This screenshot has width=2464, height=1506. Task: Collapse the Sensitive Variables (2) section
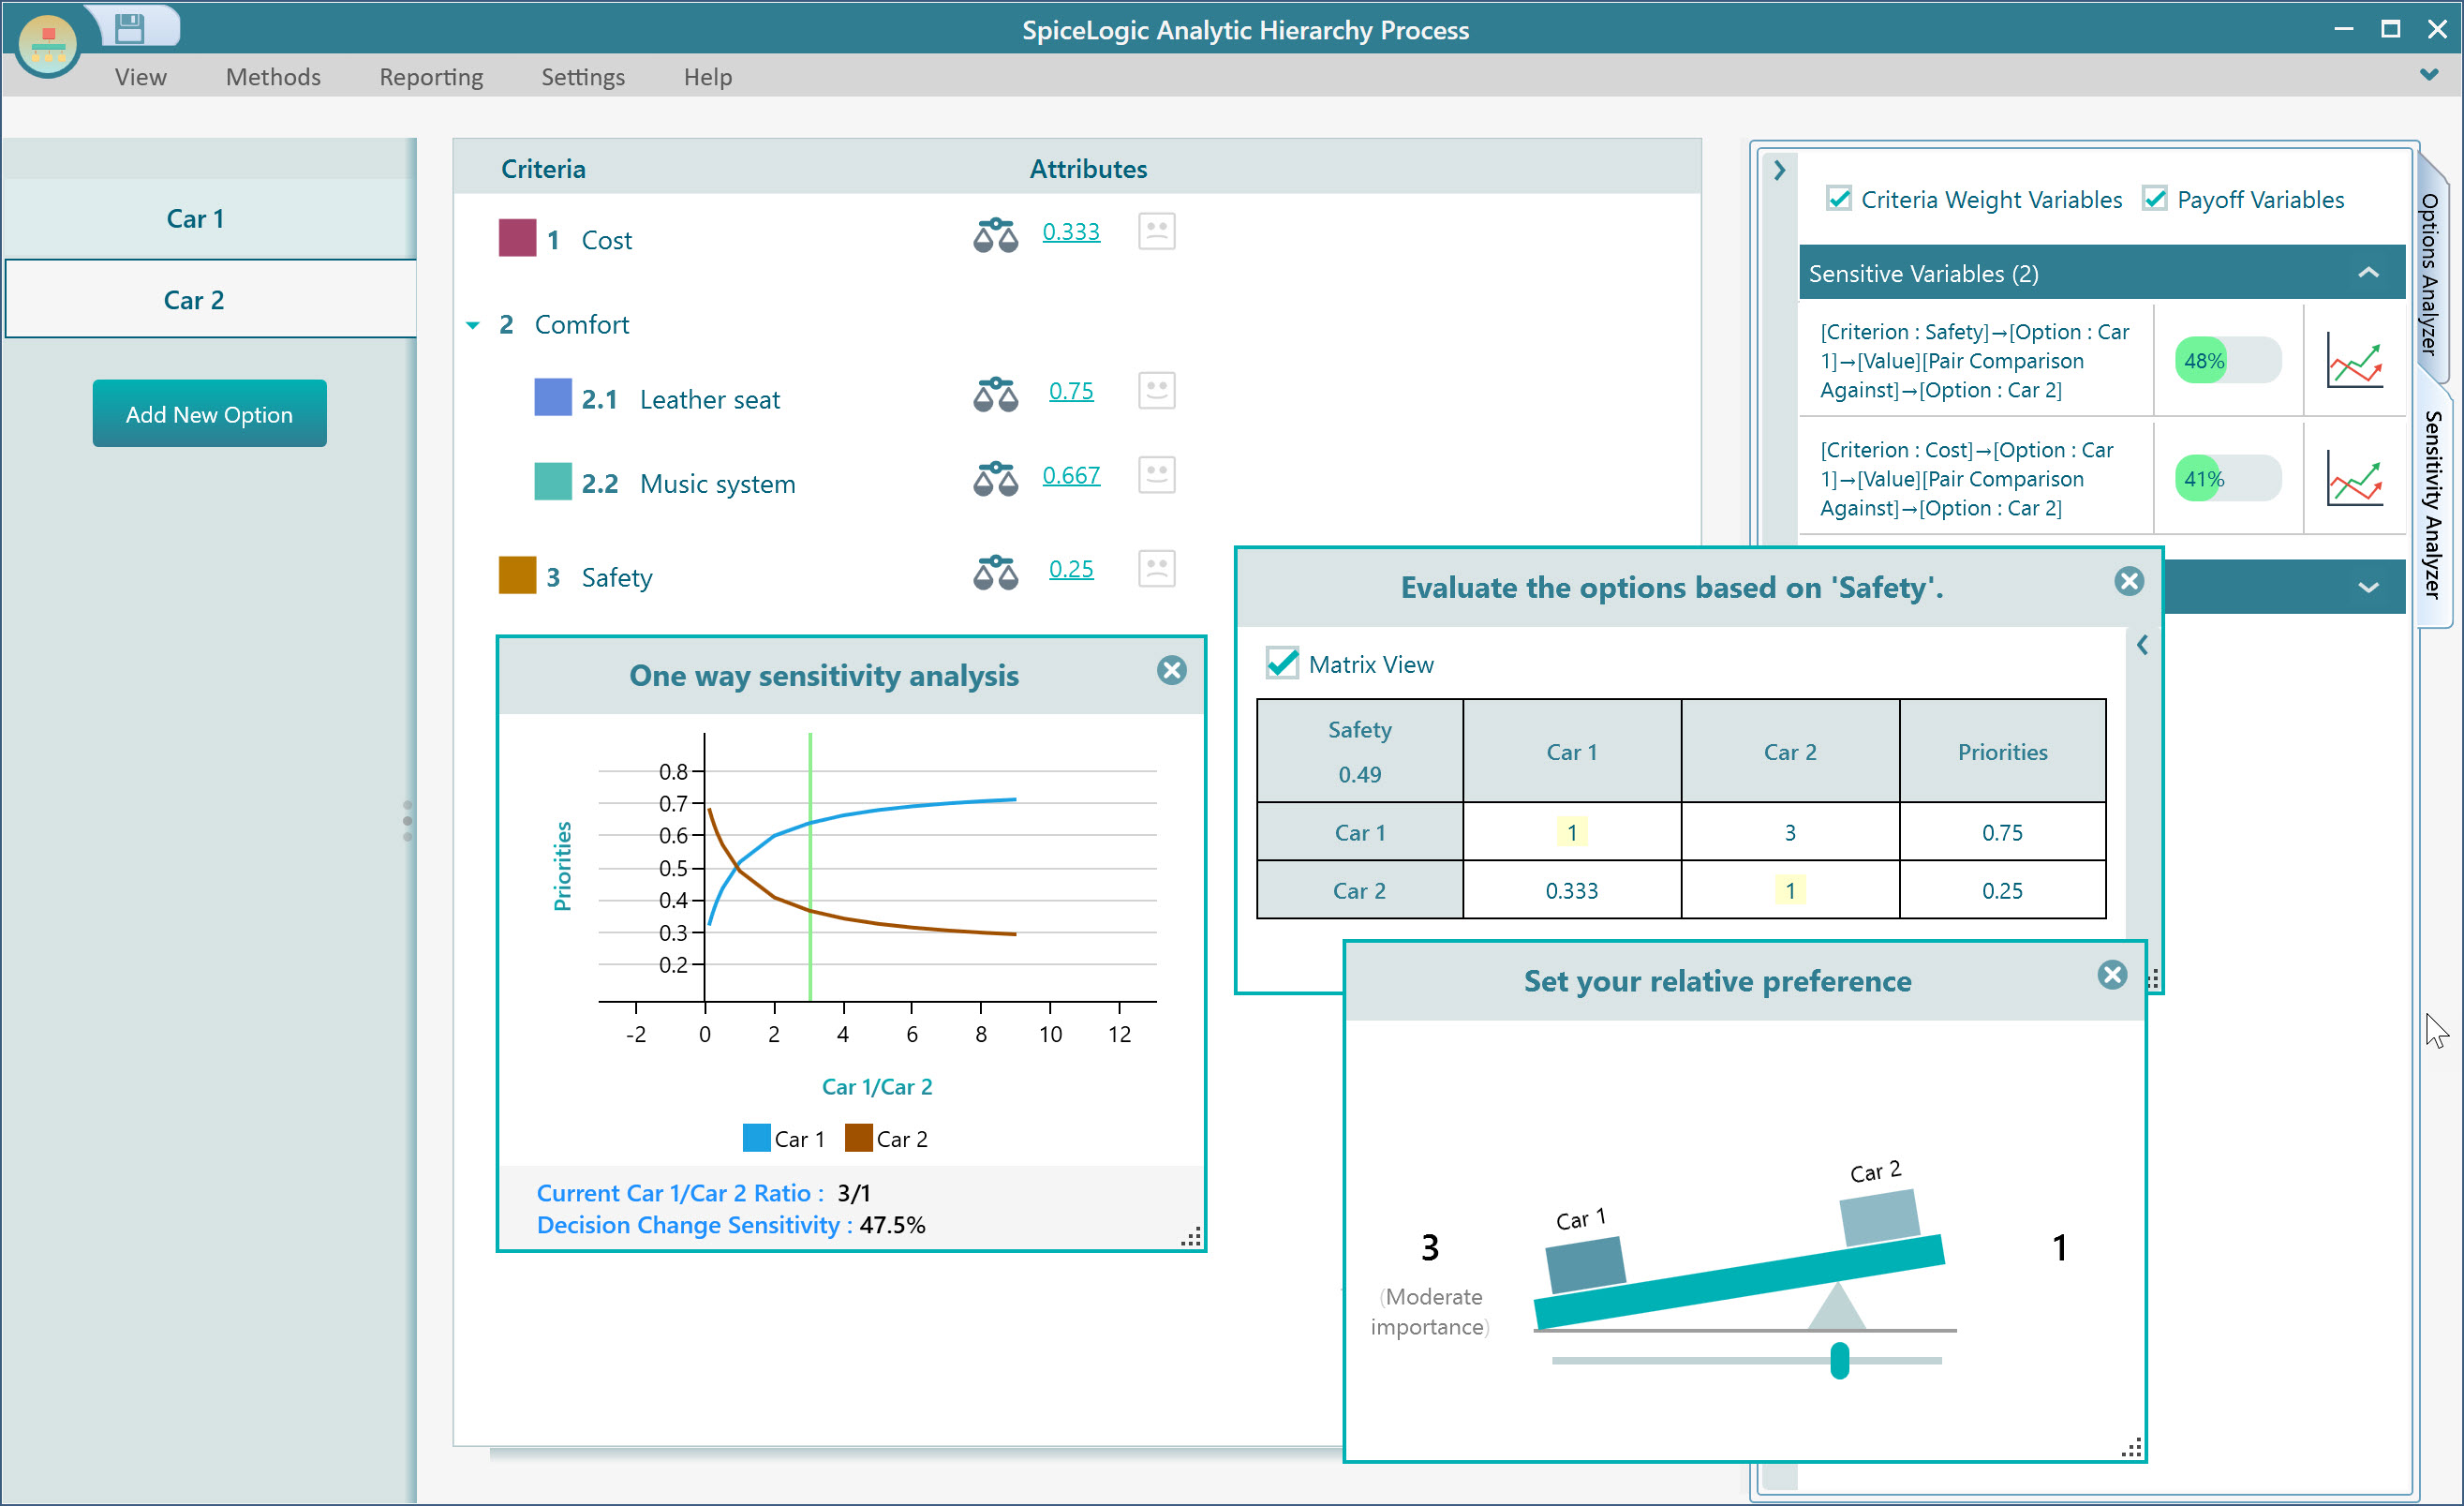pos(2367,272)
